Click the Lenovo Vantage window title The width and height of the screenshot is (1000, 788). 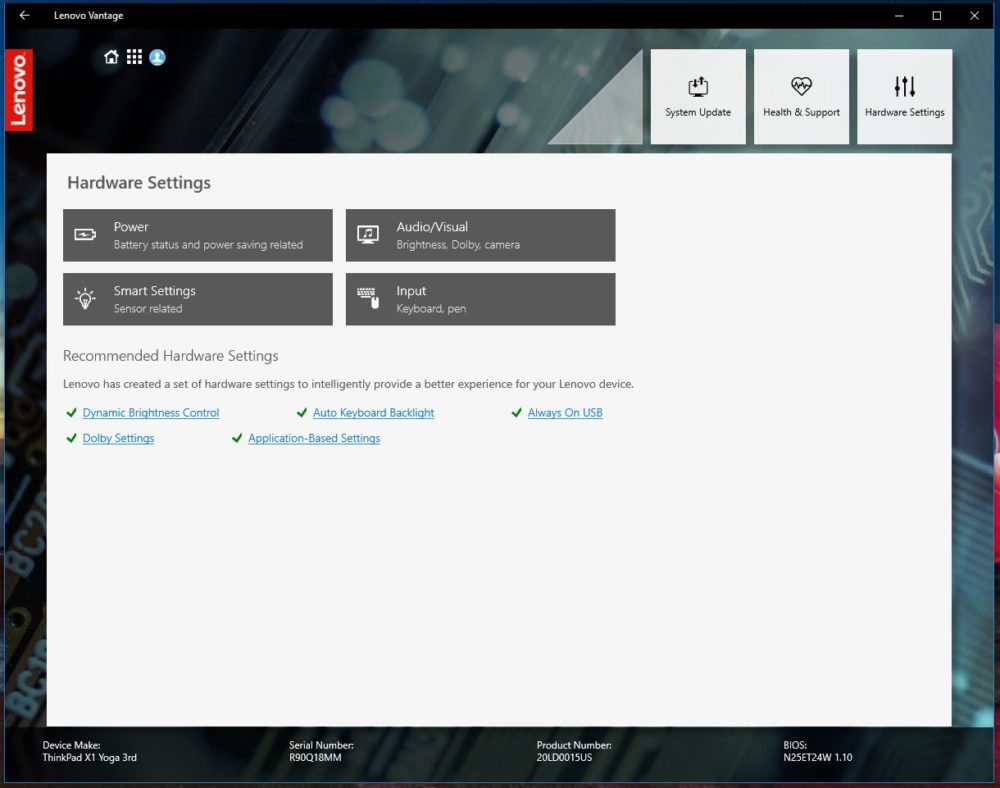[x=89, y=15]
